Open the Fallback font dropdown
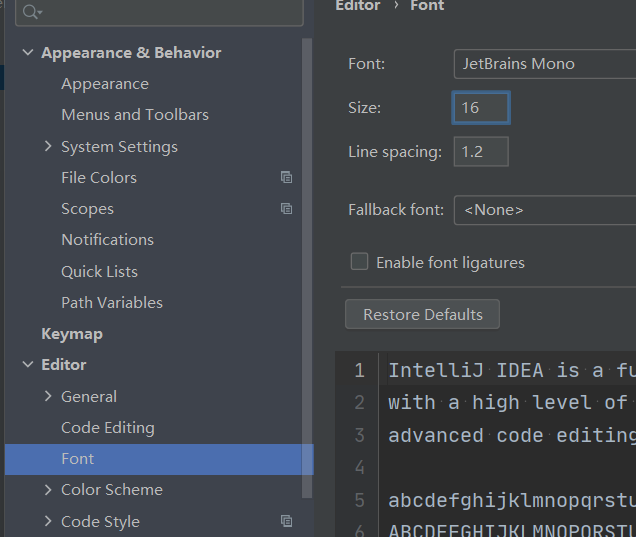This screenshot has width=636, height=537. coord(544,210)
